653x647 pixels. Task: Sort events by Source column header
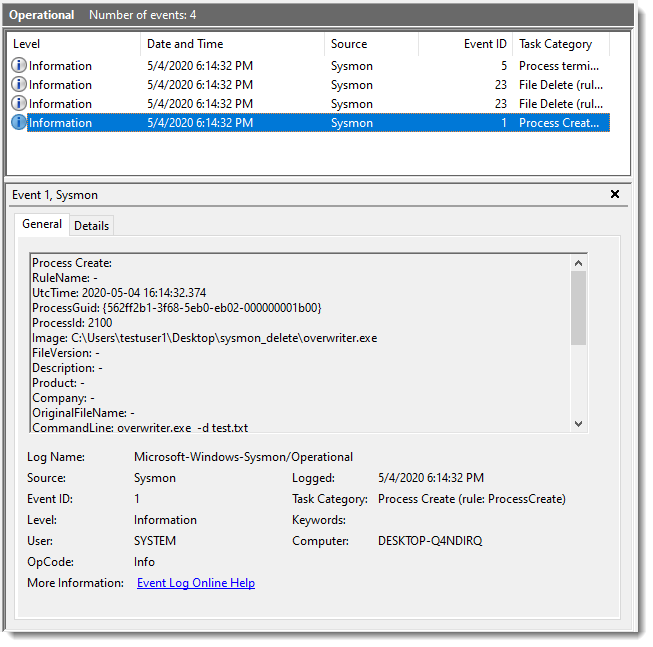pos(370,44)
